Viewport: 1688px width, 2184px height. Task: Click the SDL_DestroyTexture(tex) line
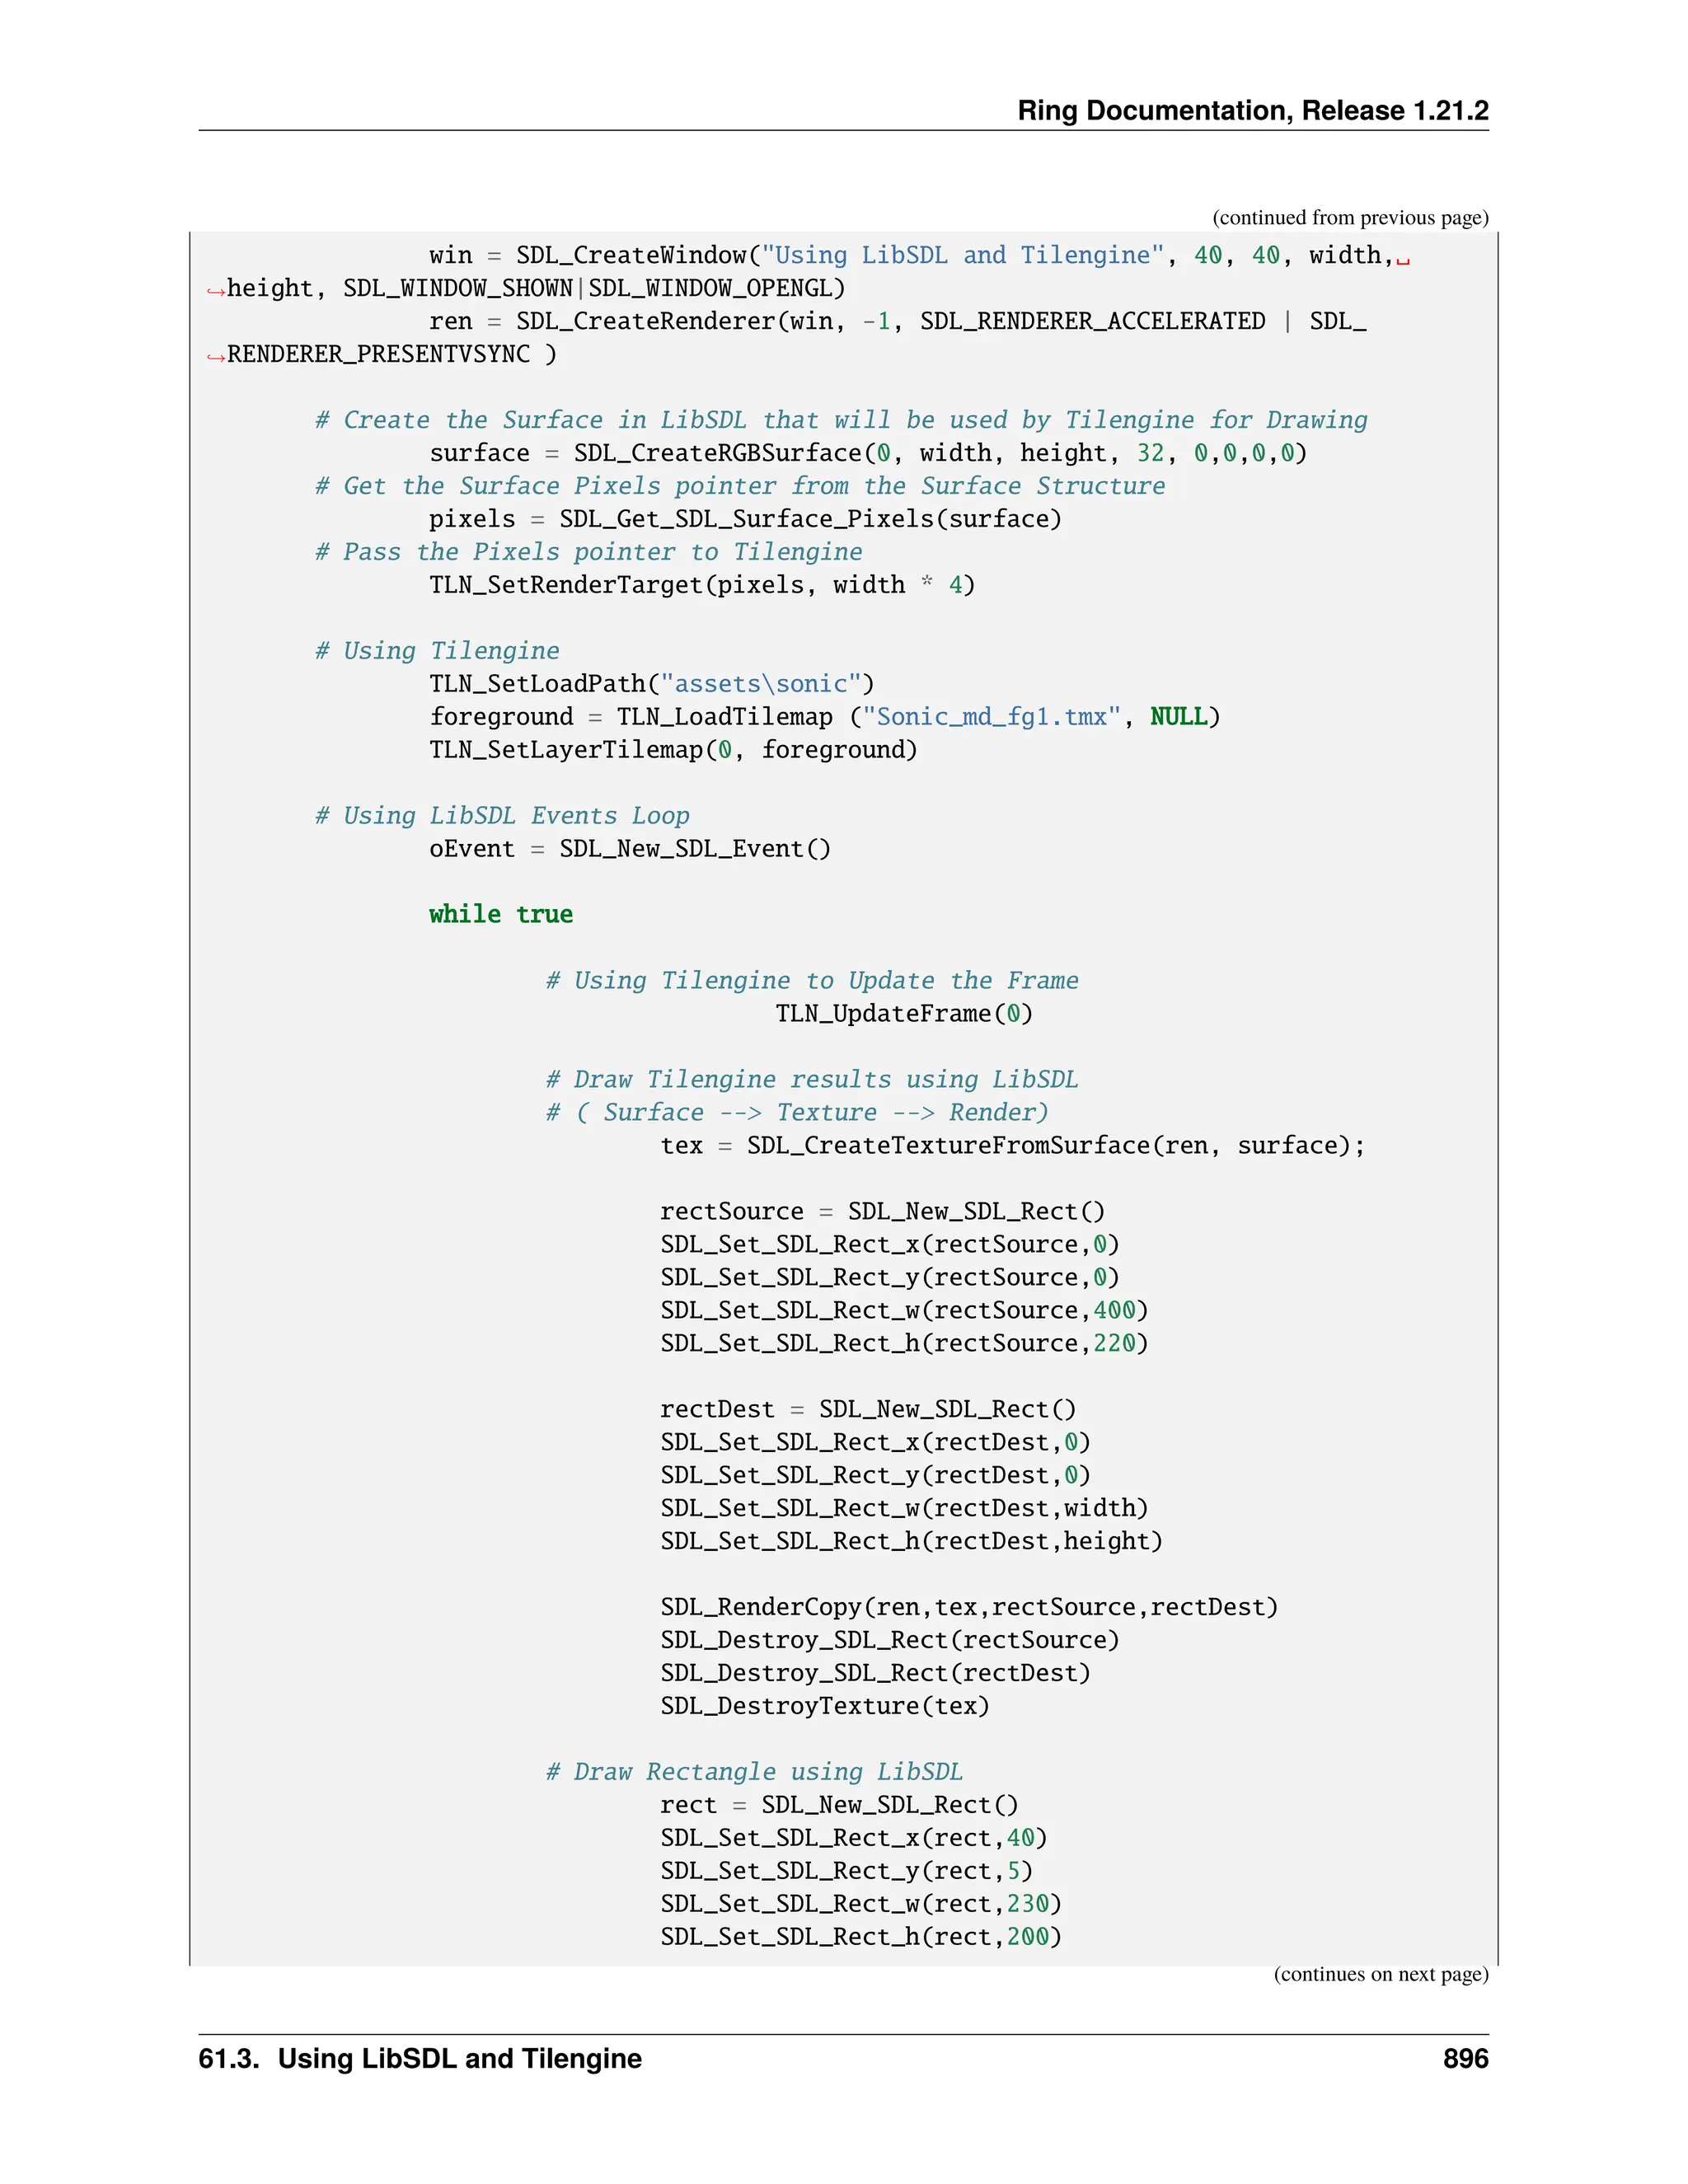(824, 1706)
